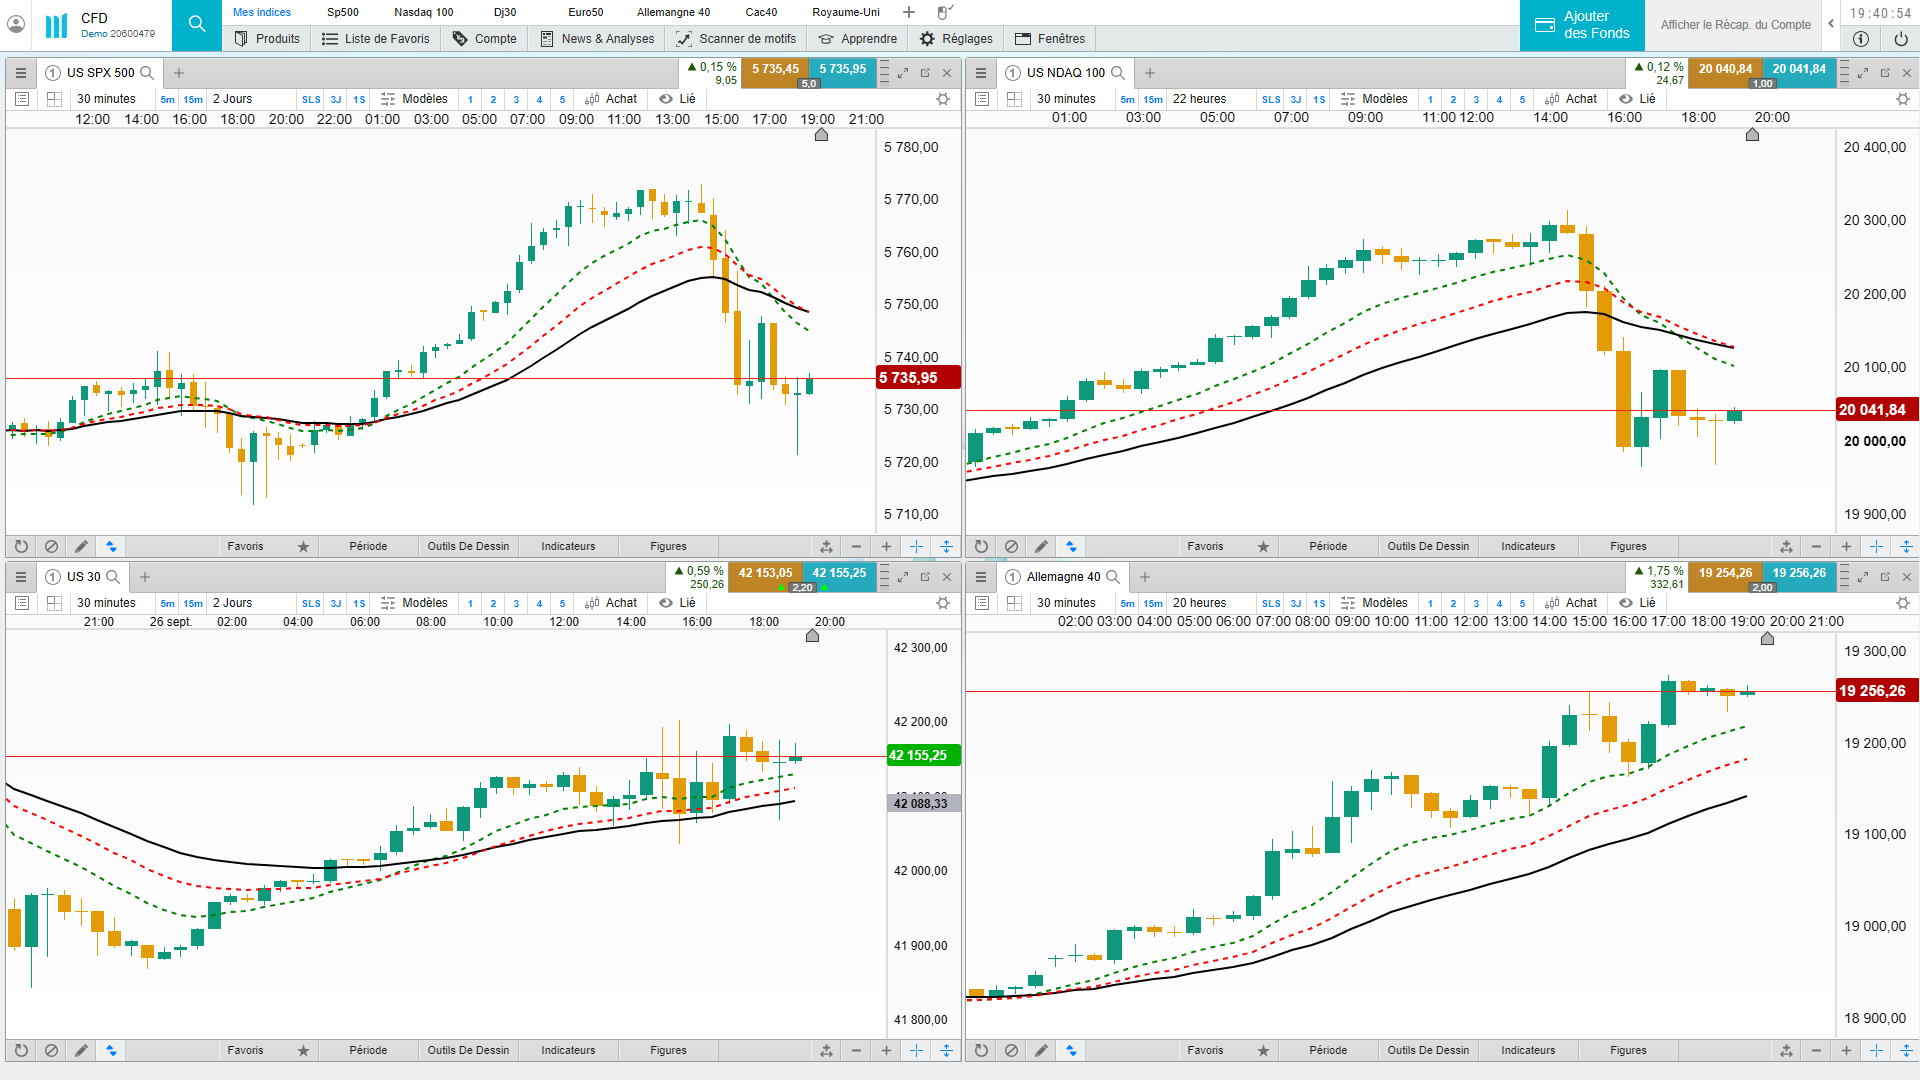Click refresh icon under US NDAQ 100 chart
Screen dimensions: 1920x1080
(x=981, y=546)
